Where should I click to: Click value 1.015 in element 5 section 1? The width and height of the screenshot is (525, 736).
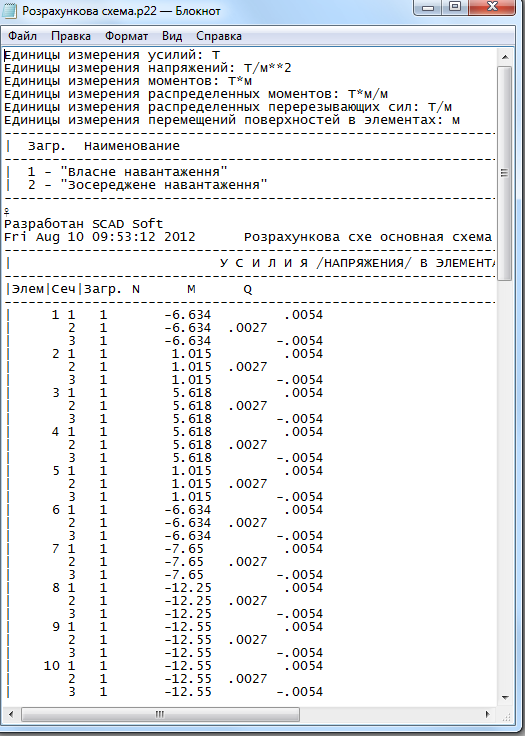(x=192, y=470)
